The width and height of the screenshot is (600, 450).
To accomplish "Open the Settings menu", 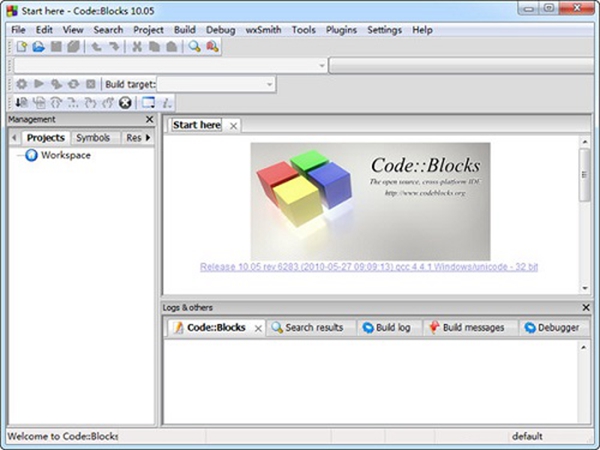I will pos(384,30).
